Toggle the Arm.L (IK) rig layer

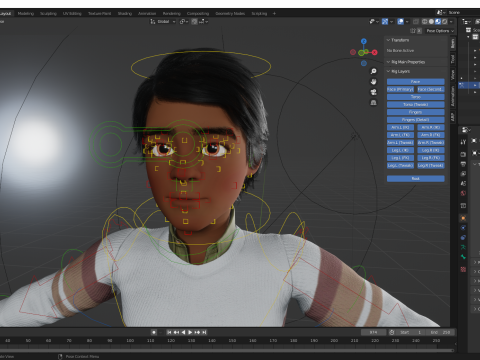click(x=400, y=127)
